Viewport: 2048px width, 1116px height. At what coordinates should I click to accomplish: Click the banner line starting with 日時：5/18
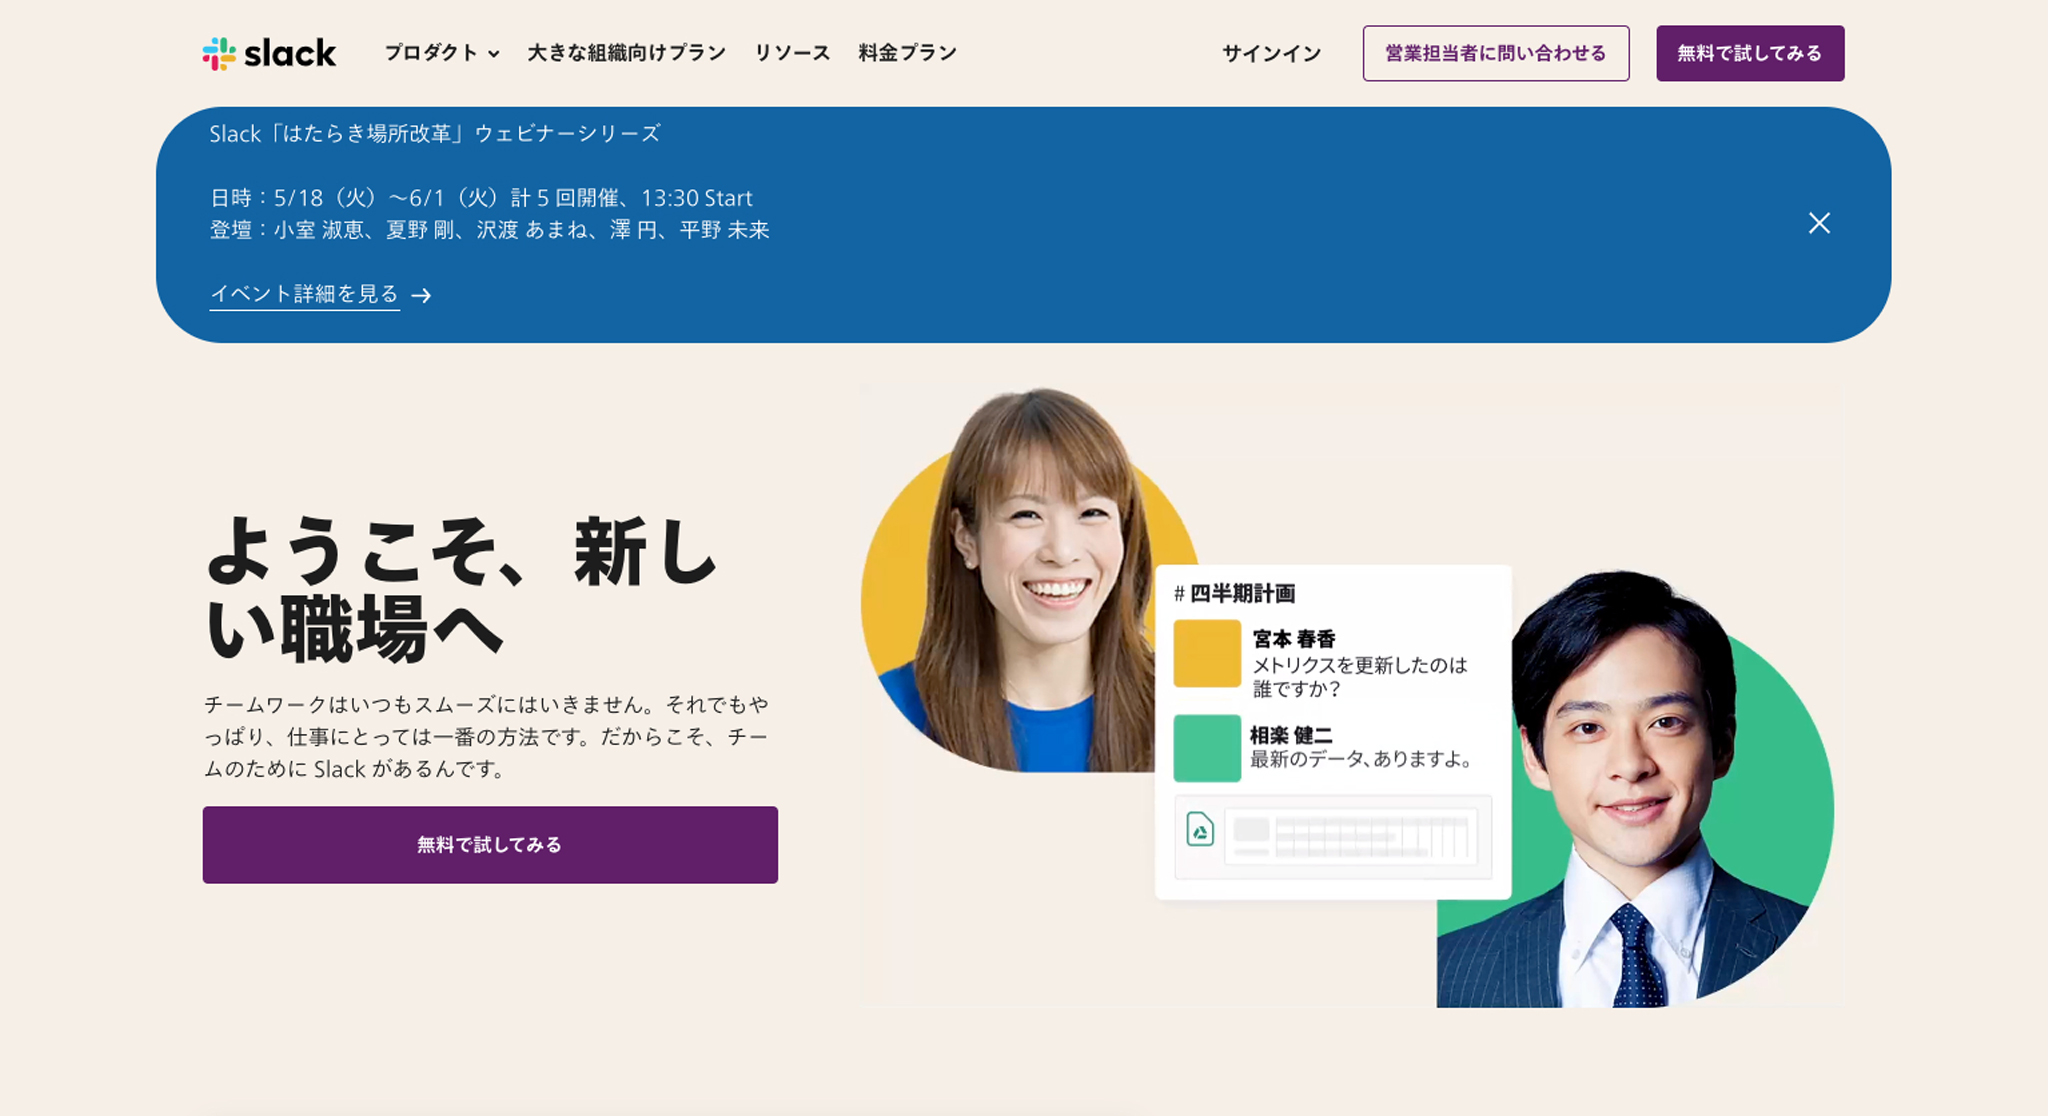481,198
